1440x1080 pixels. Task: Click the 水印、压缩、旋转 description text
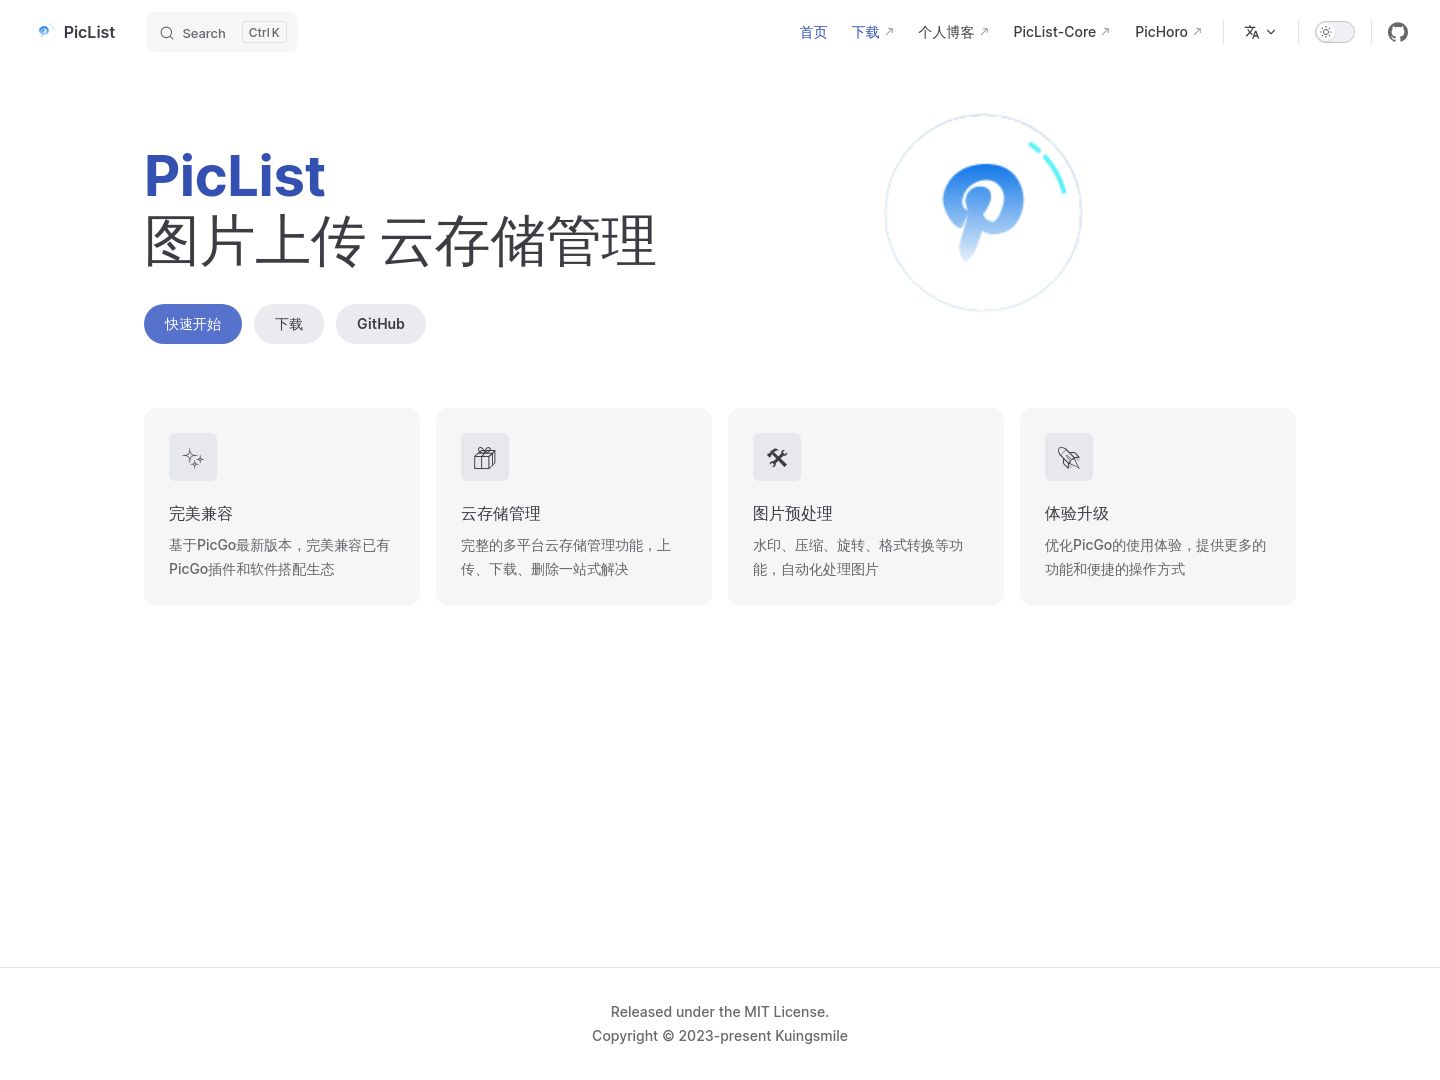coord(858,557)
